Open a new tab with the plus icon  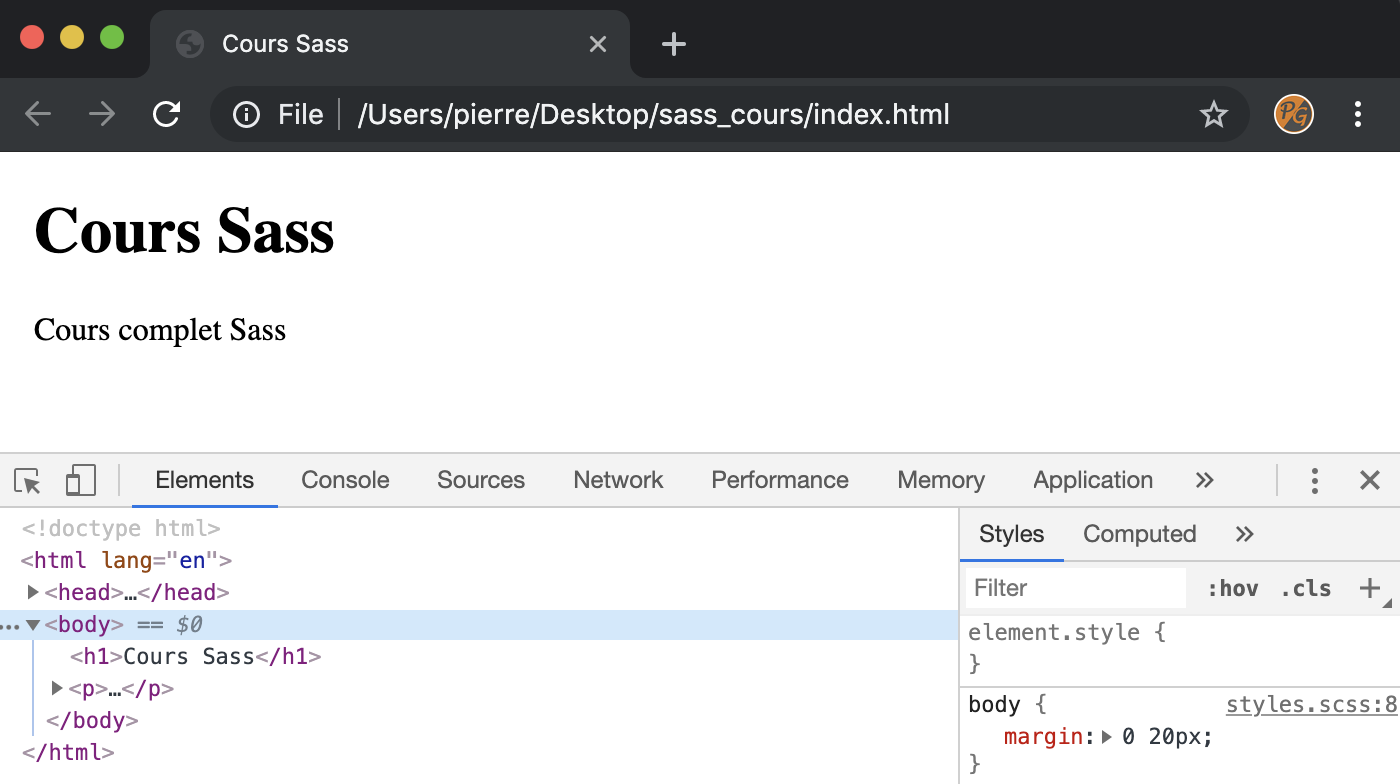coord(674,44)
